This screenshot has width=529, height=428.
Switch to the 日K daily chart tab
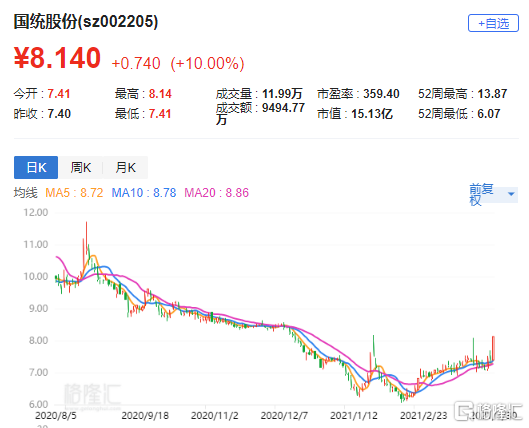(x=36, y=167)
